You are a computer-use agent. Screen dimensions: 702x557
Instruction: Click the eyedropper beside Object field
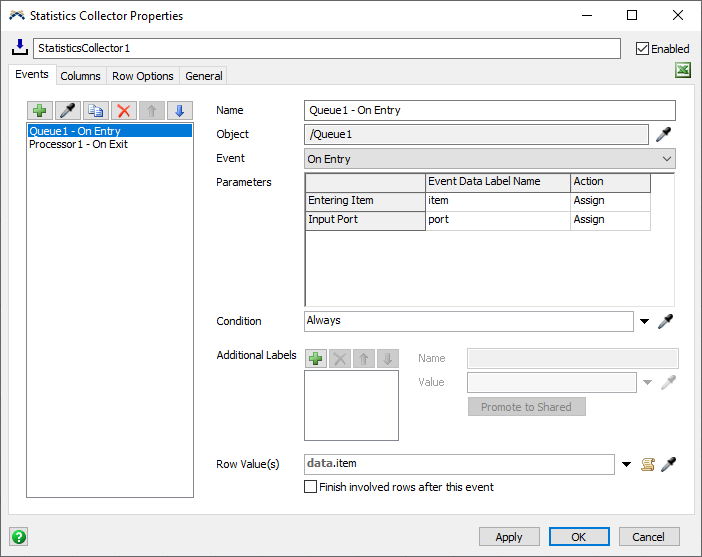pos(664,135)
